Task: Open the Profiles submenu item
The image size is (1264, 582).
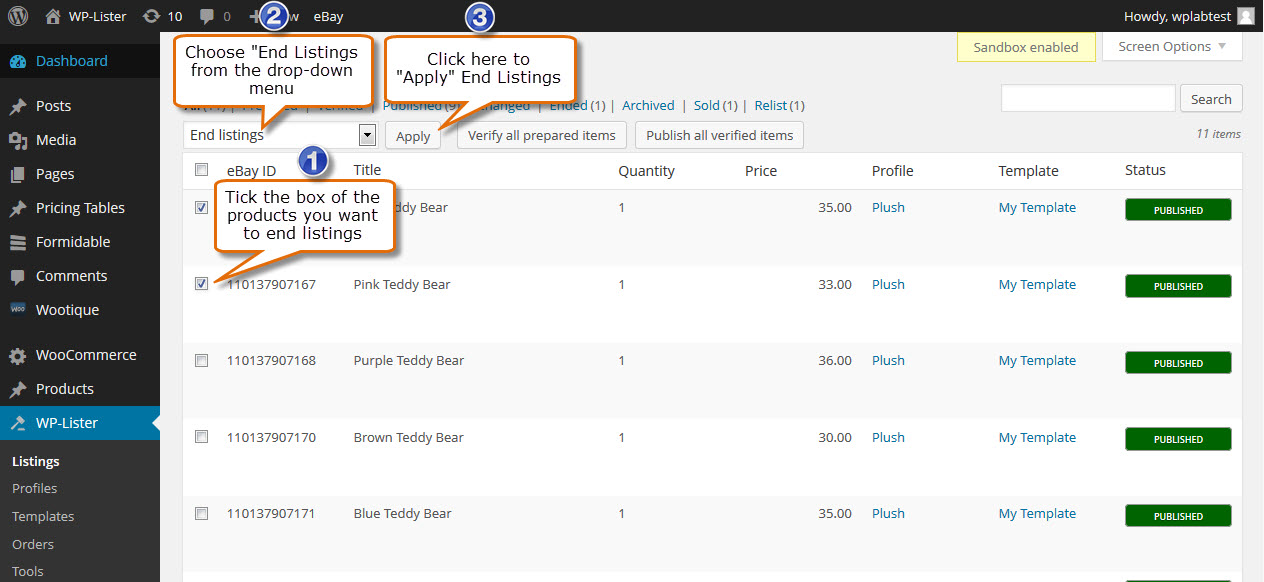Action: pos(34,488)
